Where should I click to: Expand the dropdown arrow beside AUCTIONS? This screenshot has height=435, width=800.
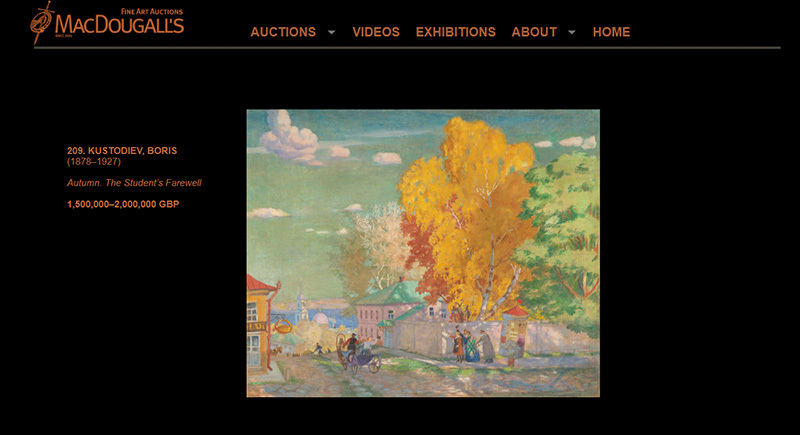click(x=332, y=32)
